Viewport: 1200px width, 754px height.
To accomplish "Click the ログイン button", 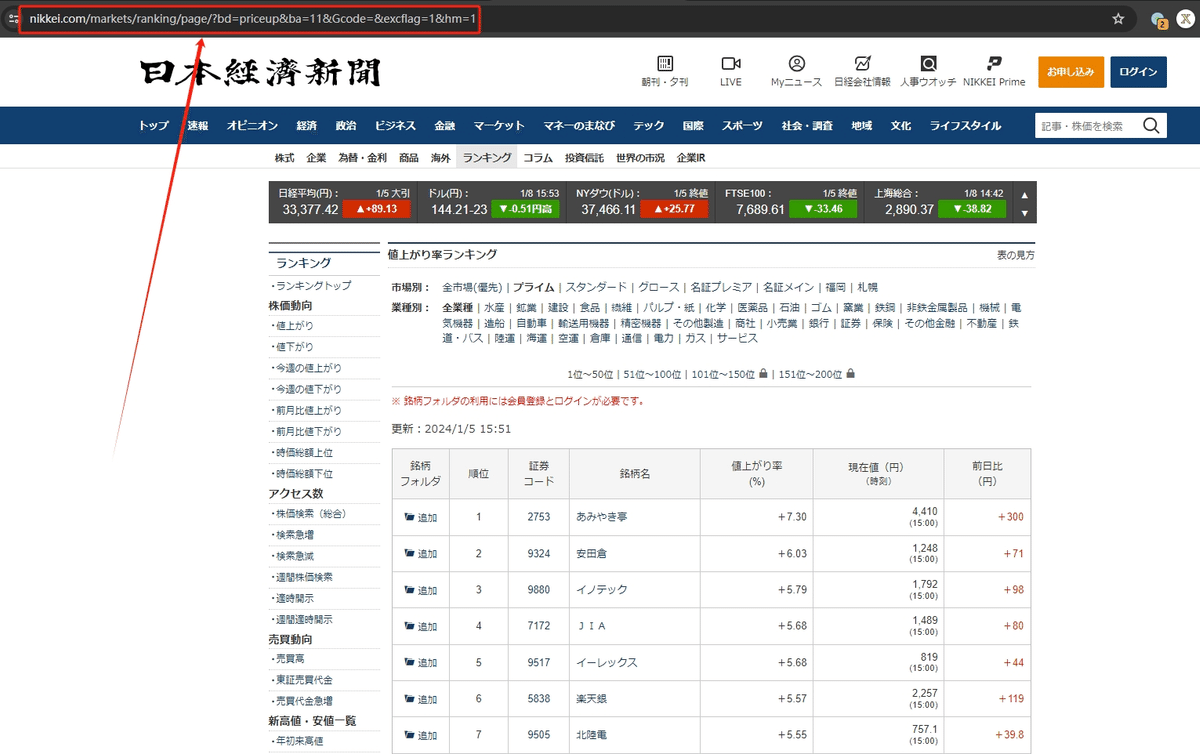I will (1138, 72).
